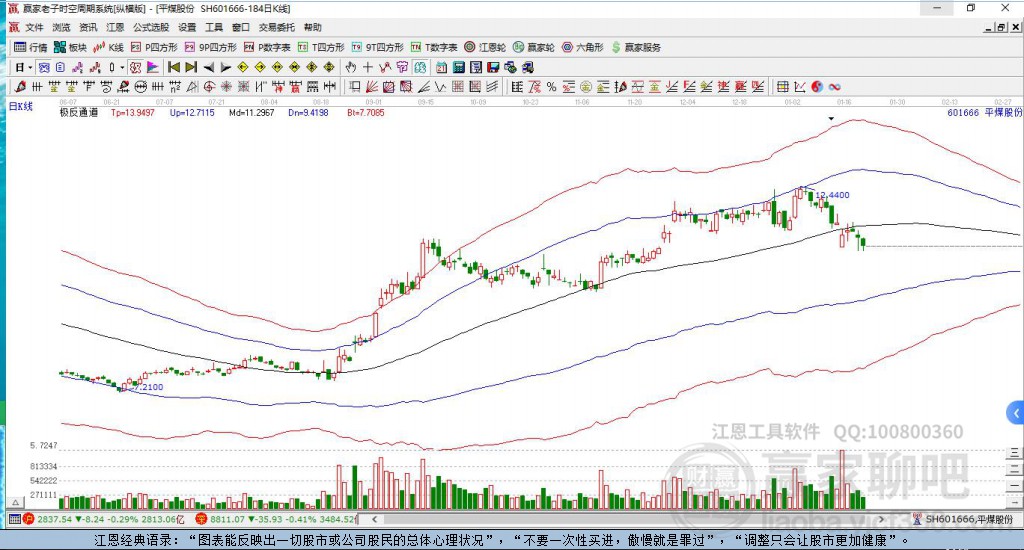Open the 设置 menu
1024x550 pixels.
(x=187, y=27)
